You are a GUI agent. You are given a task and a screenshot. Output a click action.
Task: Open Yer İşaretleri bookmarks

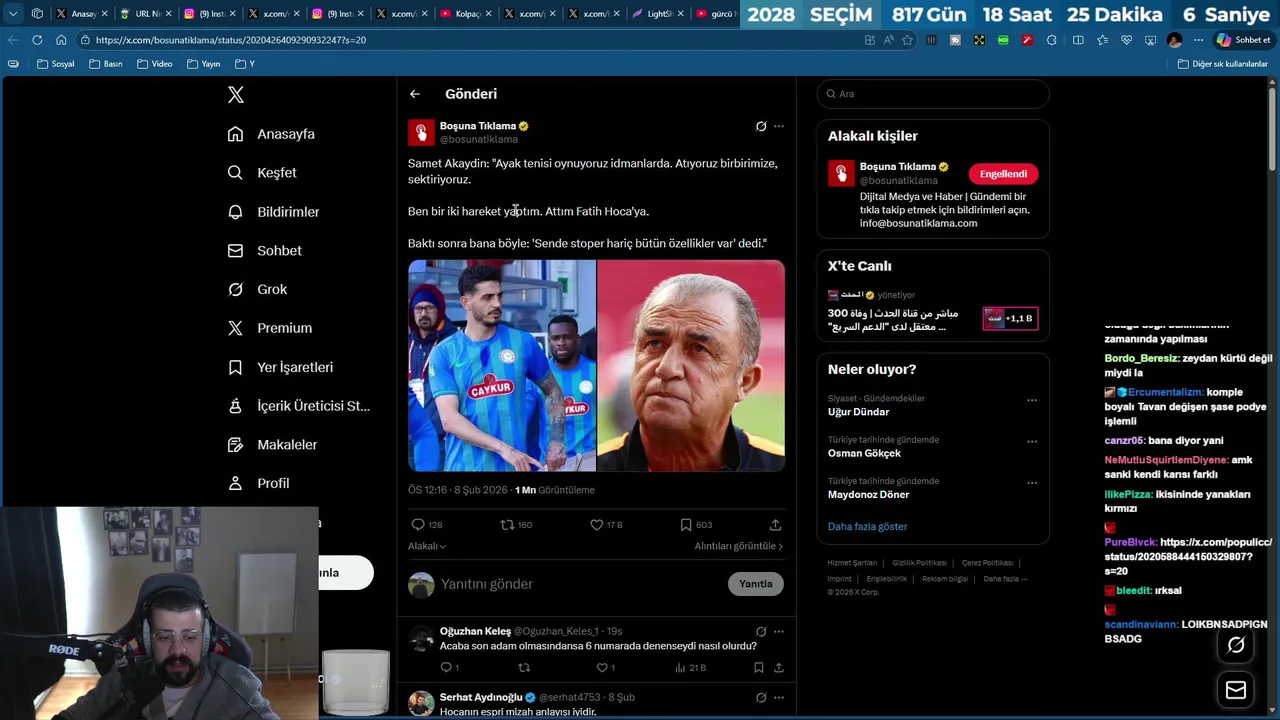coord(280,367)
